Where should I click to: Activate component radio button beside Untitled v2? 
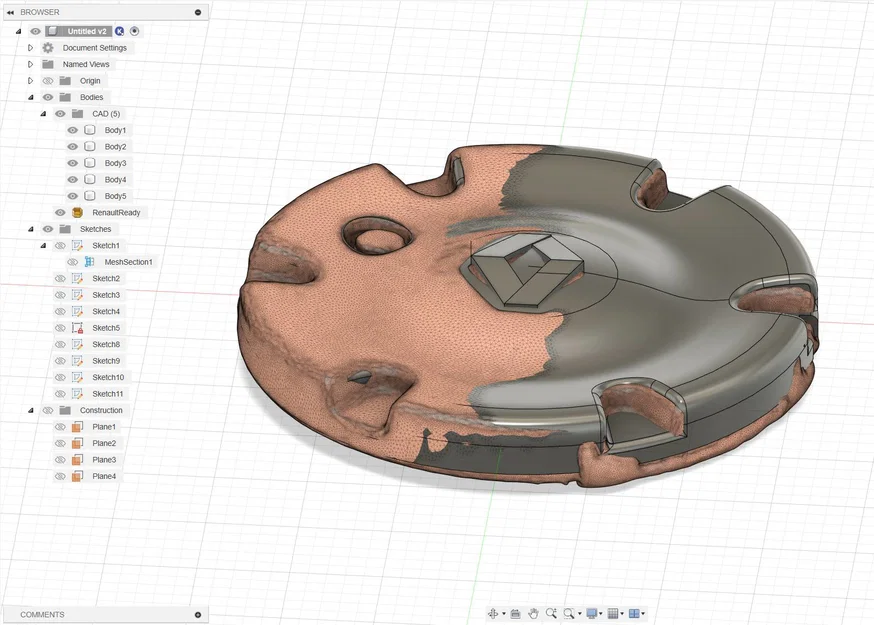click(x=134, y=31)
